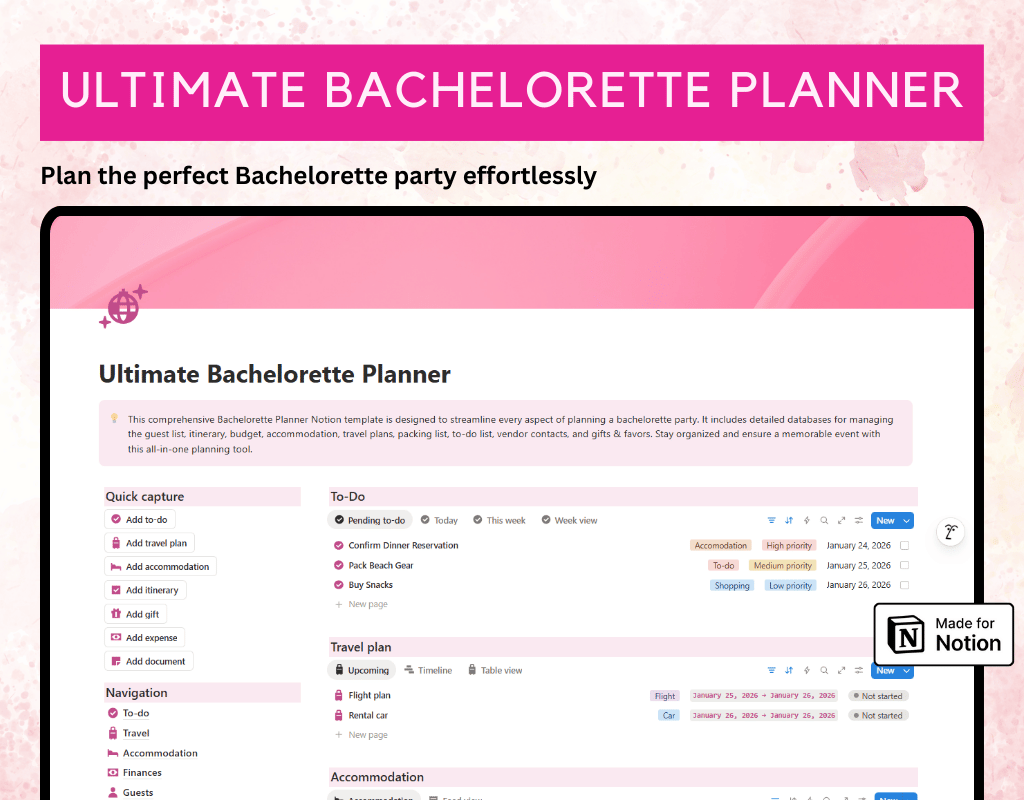The height and width of the screenshot is (800, 1024).
Task: Switch to the This week tab
Action: [x=500, y=520]
